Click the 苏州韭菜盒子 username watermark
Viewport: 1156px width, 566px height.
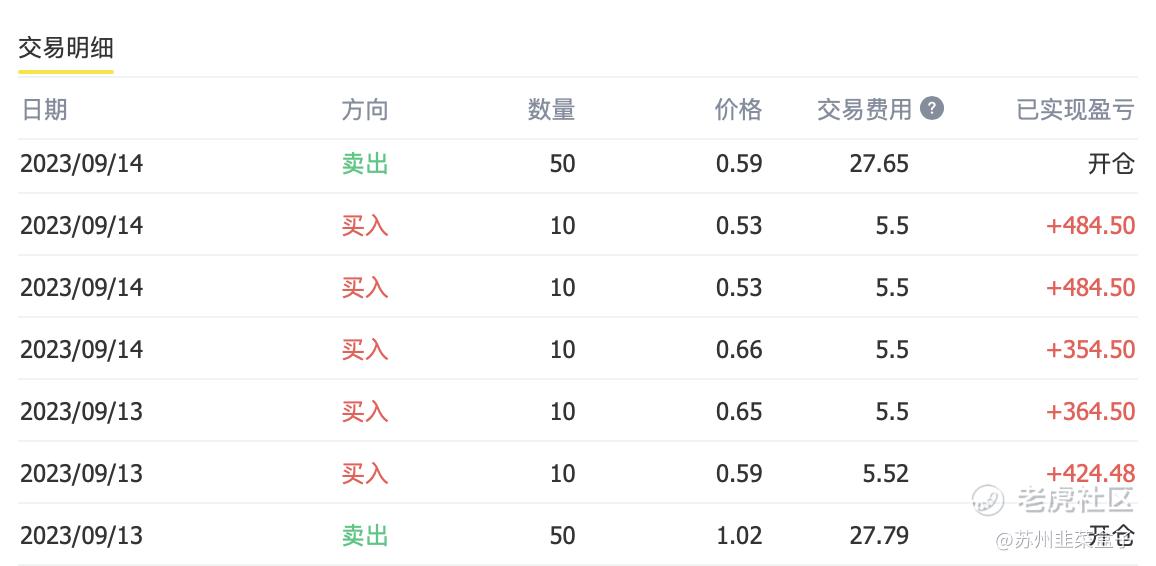coord(1064,541)
